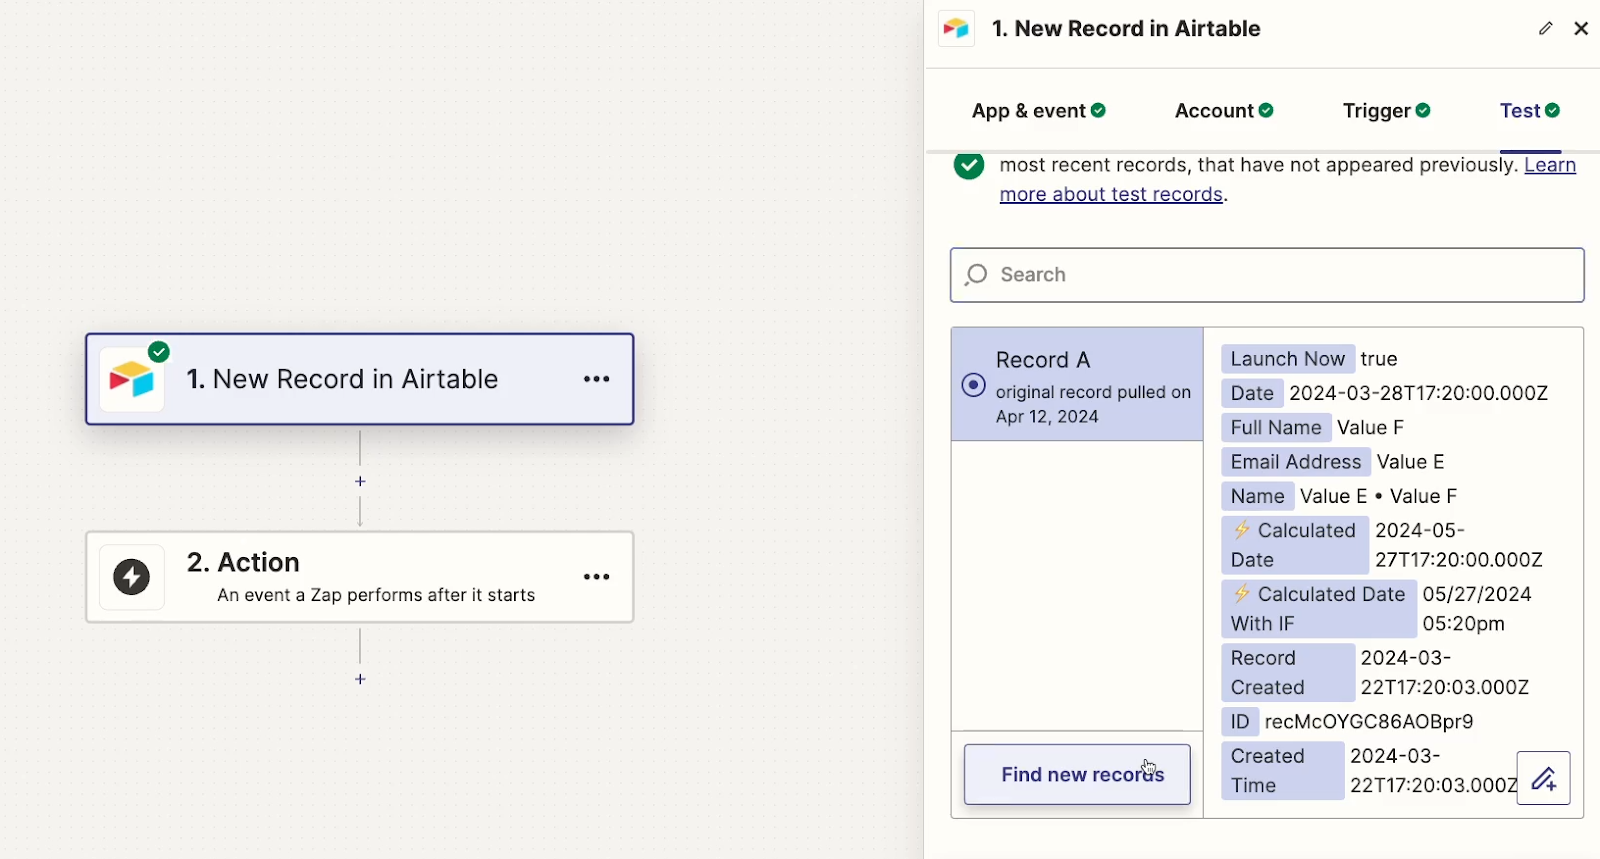Select the Record A radio button
Image resolution: width=1600 pixels, height=859 pixels.
(x=973, y=385)
